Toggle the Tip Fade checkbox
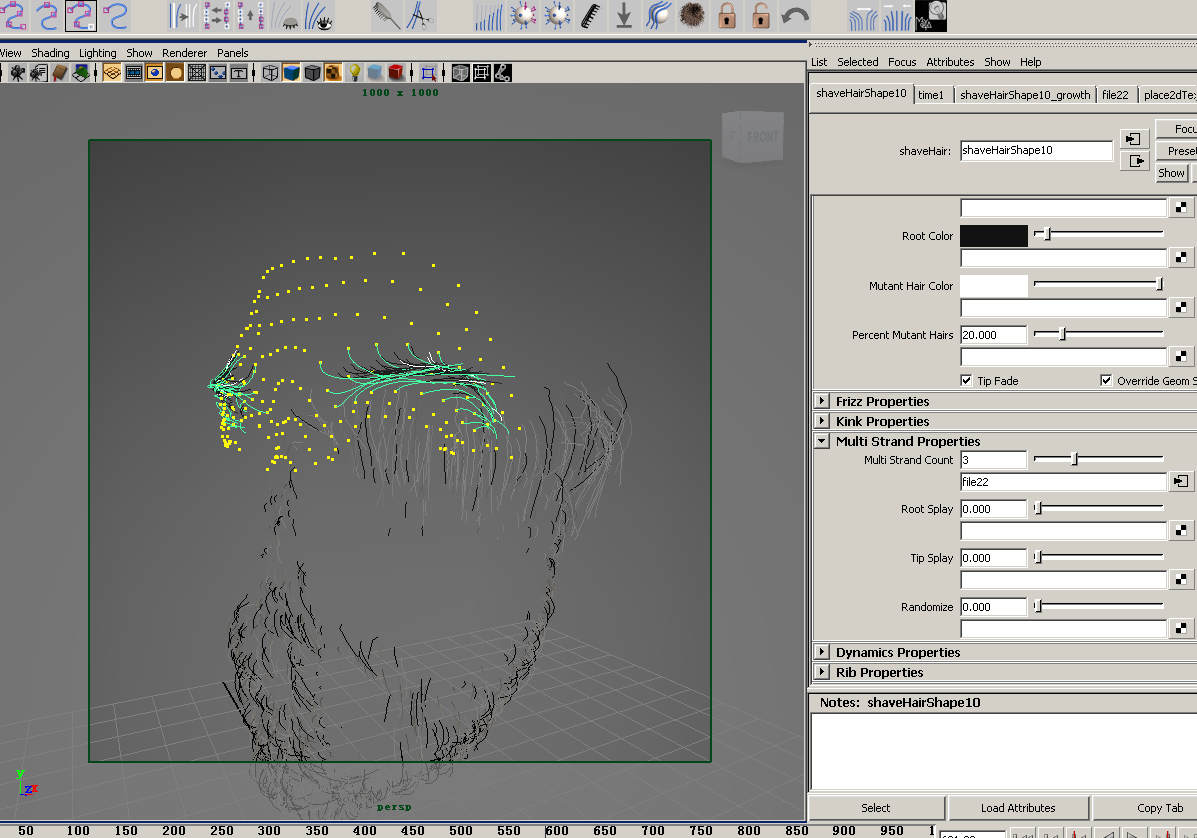 point(966,380)
